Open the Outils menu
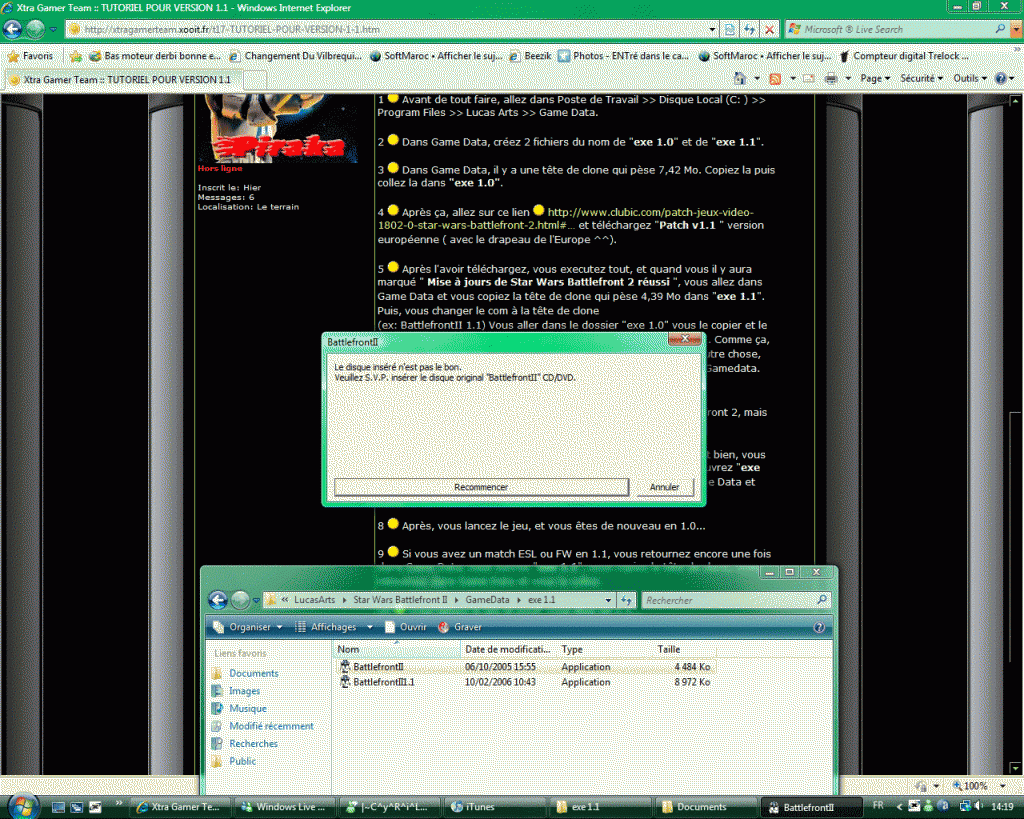1024x819 pixels. (x=970, y=78)
